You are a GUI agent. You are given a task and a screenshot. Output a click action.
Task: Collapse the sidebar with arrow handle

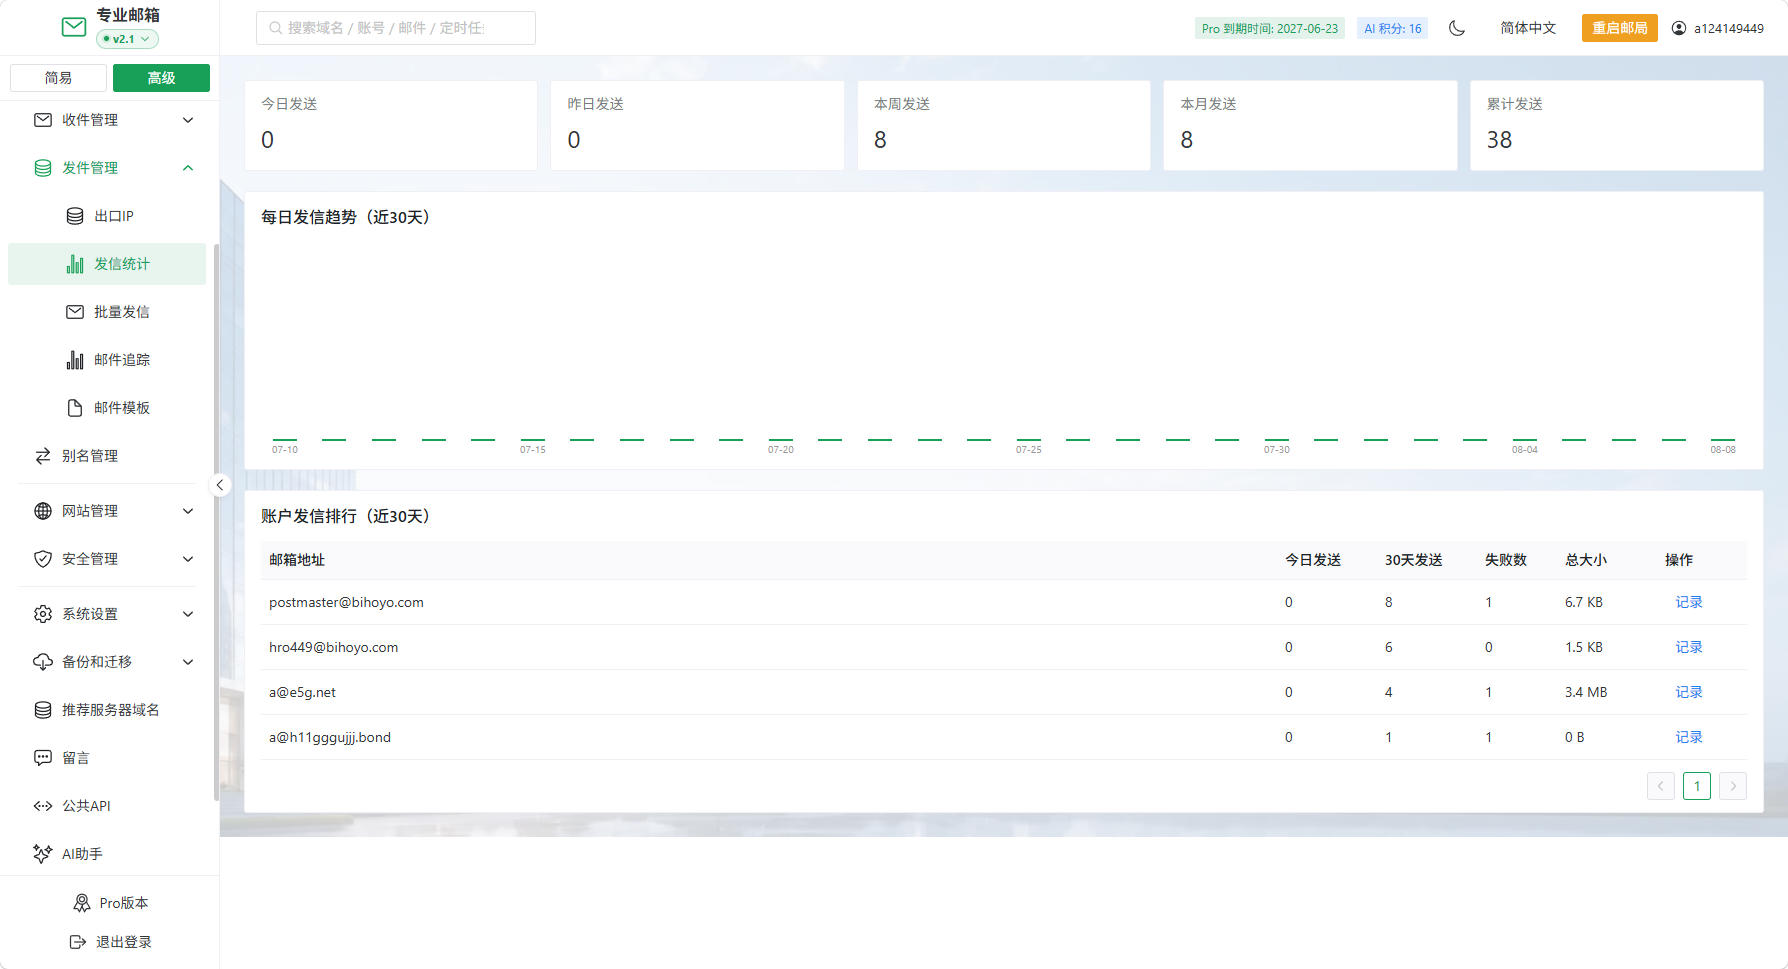click(220, 485)
